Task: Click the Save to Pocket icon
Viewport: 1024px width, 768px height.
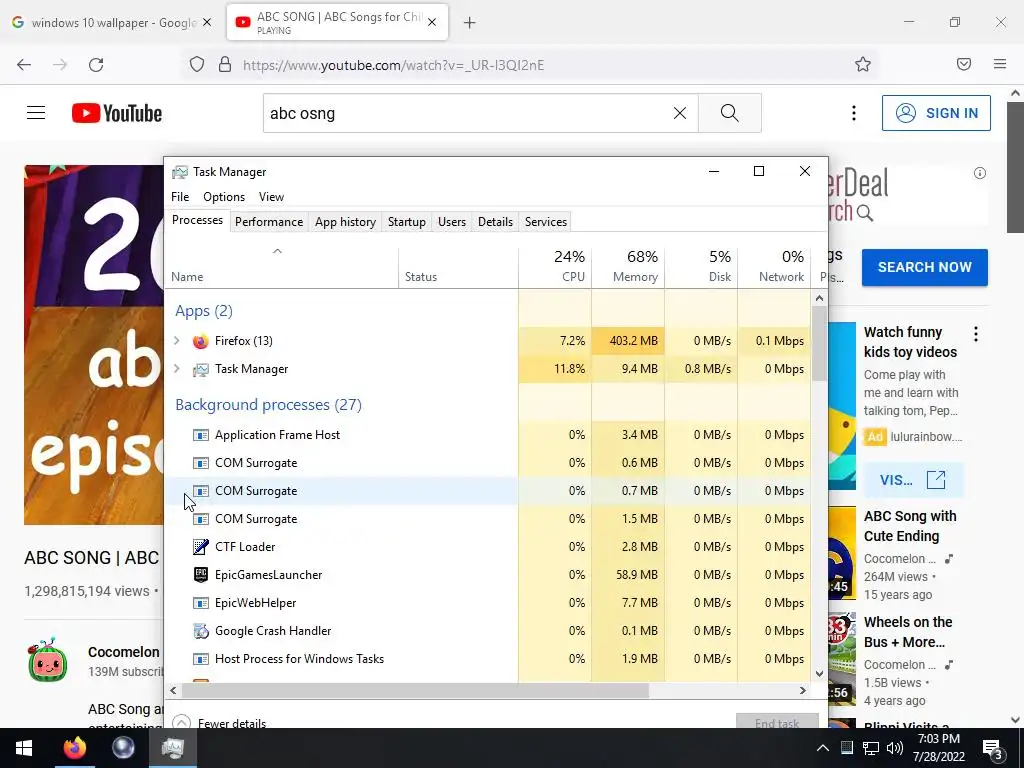Action: click(964, 64)
